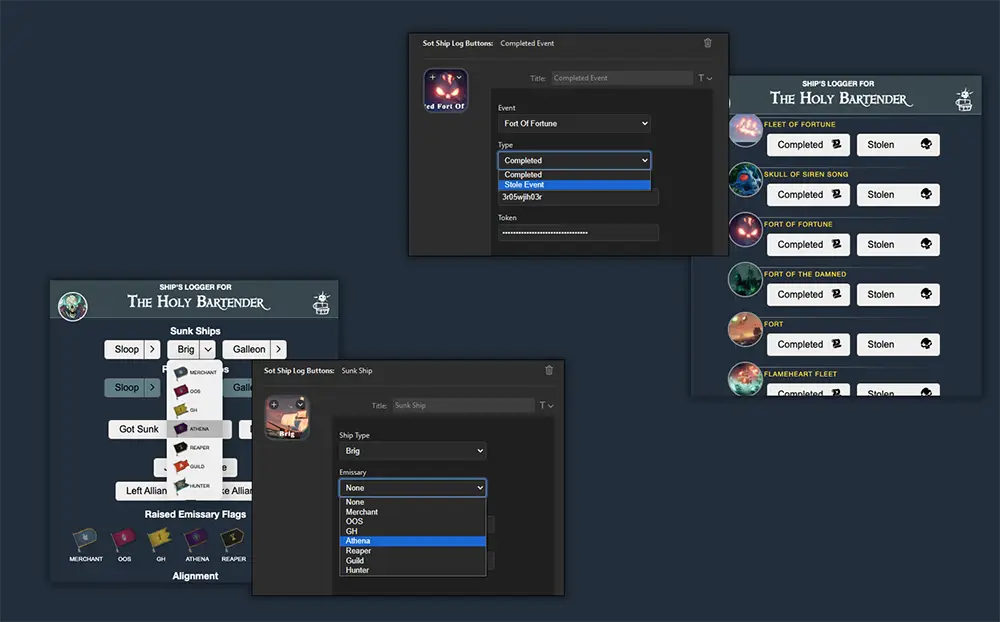This screenshot has width=1000, height=622.
Task: Open the Event dropdown showing Fort Of Fortune
Action: pos(574,124)
